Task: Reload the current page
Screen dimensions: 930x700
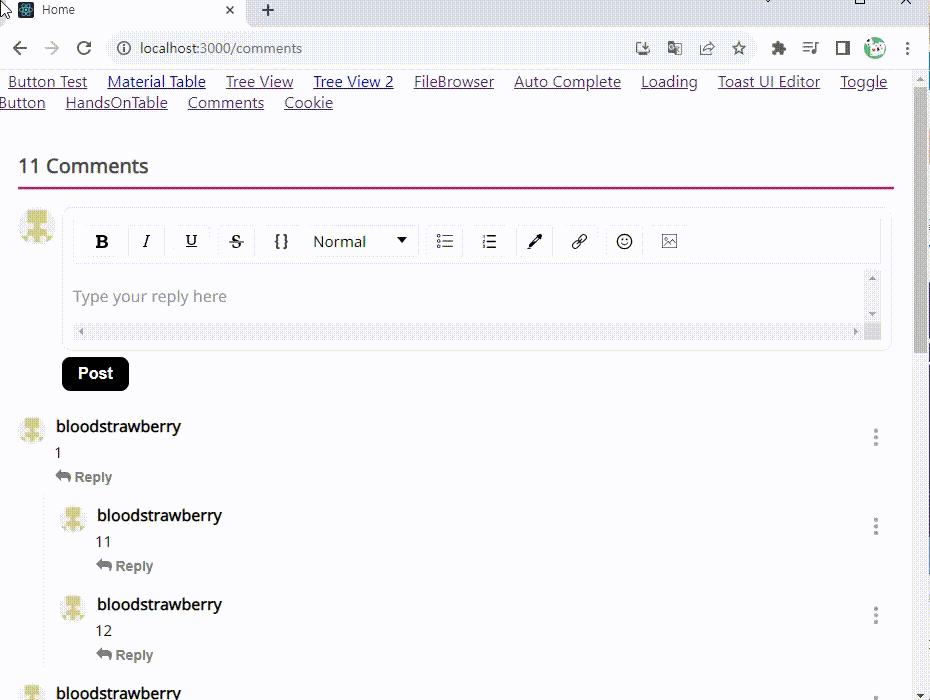Action: pos(84,48)
